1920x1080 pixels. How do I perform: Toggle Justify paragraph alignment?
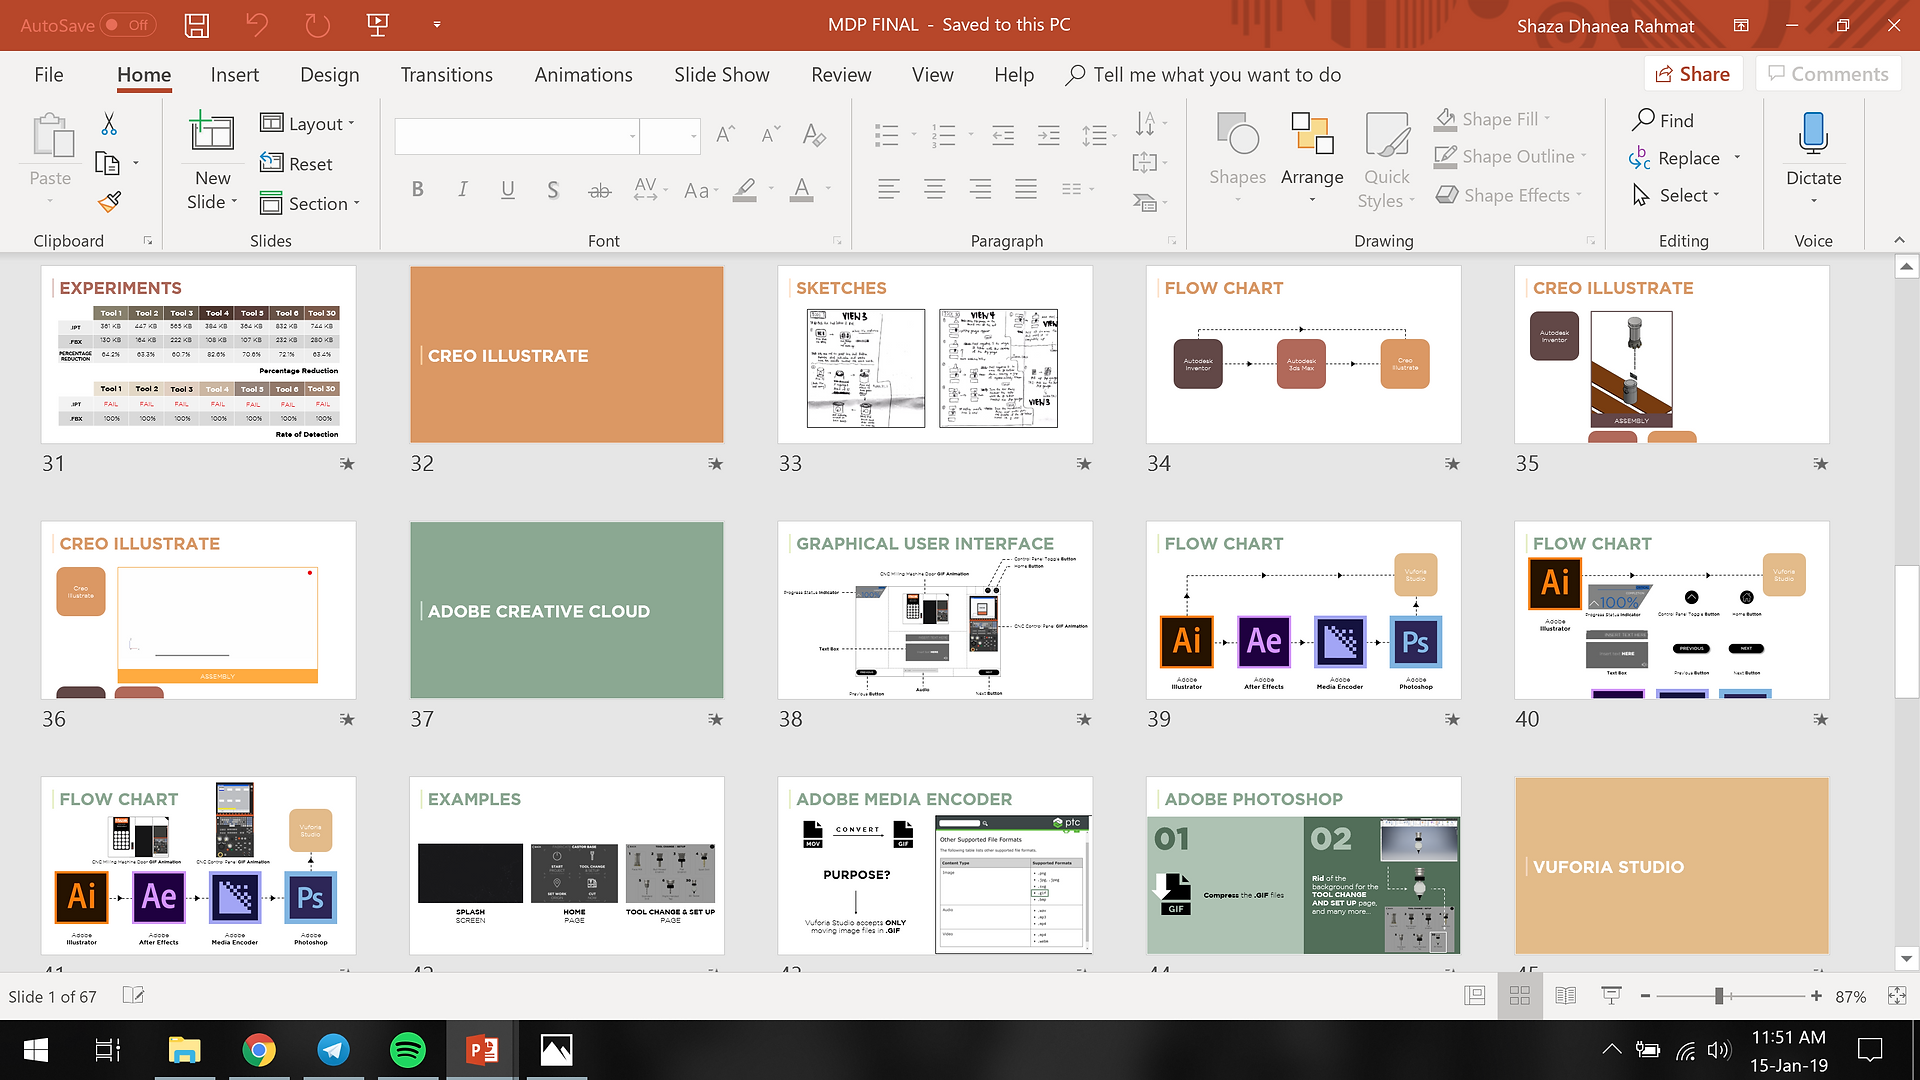pos(1026,189)
